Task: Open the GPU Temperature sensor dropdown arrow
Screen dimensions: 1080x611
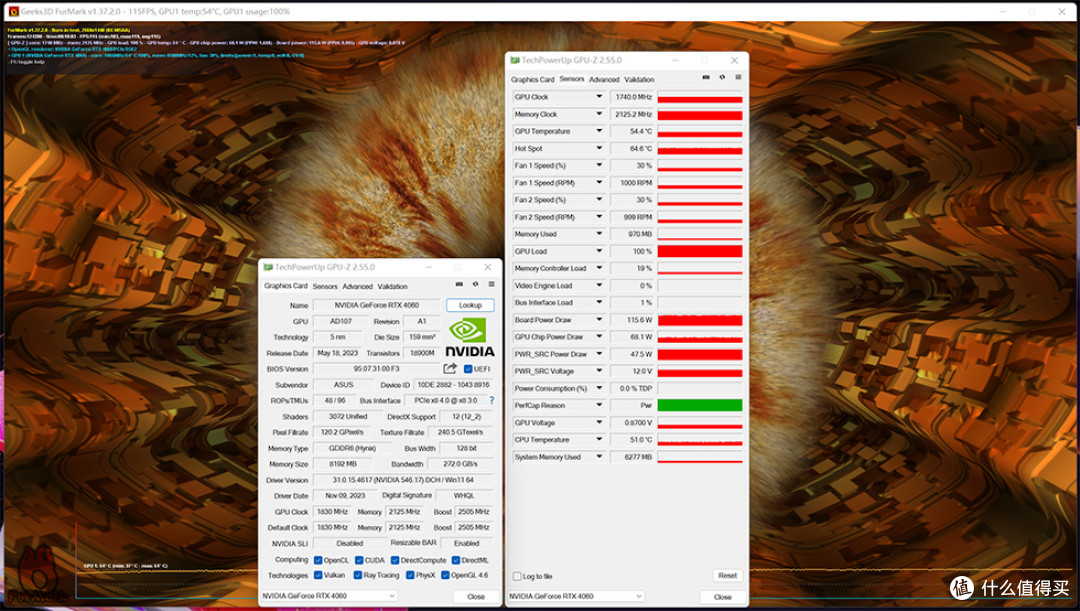Action: 599,131
